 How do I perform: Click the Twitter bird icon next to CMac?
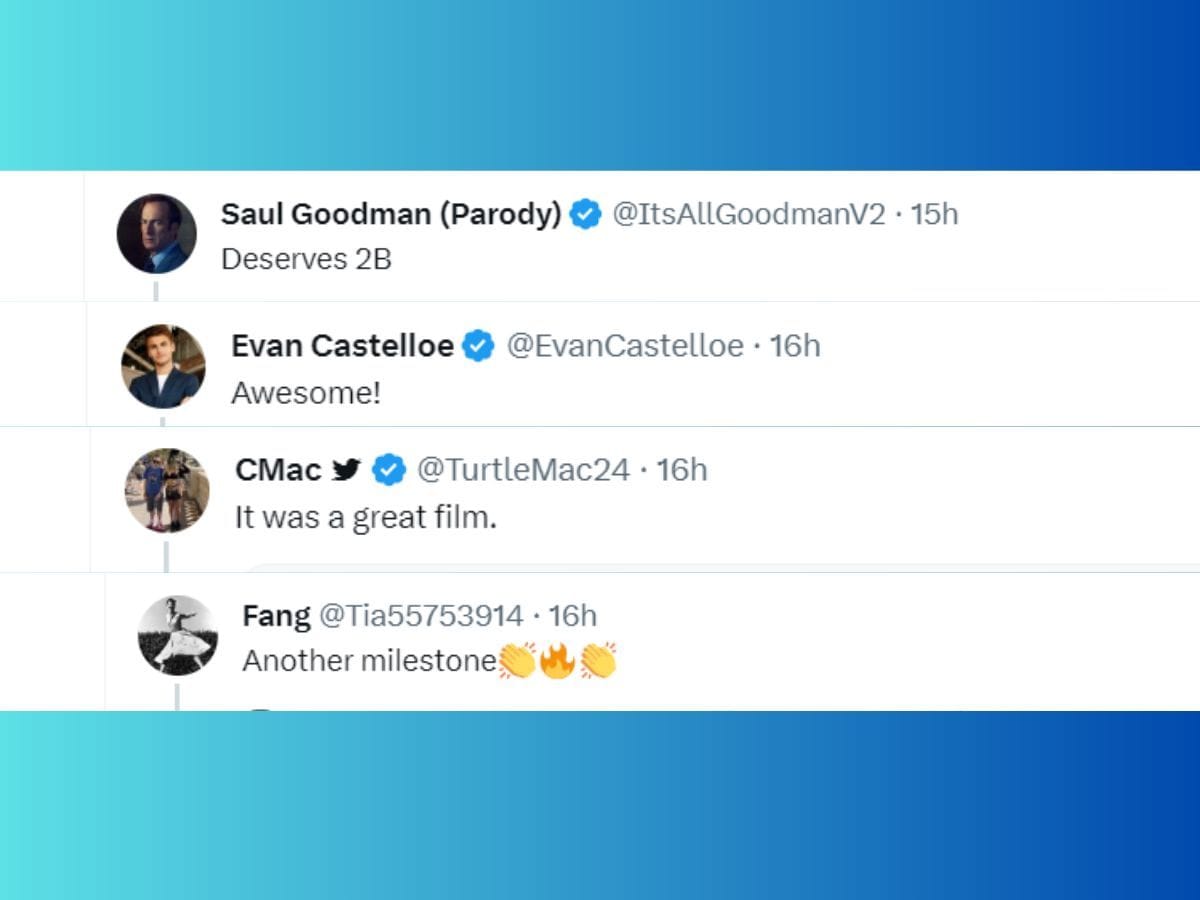tap(346, 469)
